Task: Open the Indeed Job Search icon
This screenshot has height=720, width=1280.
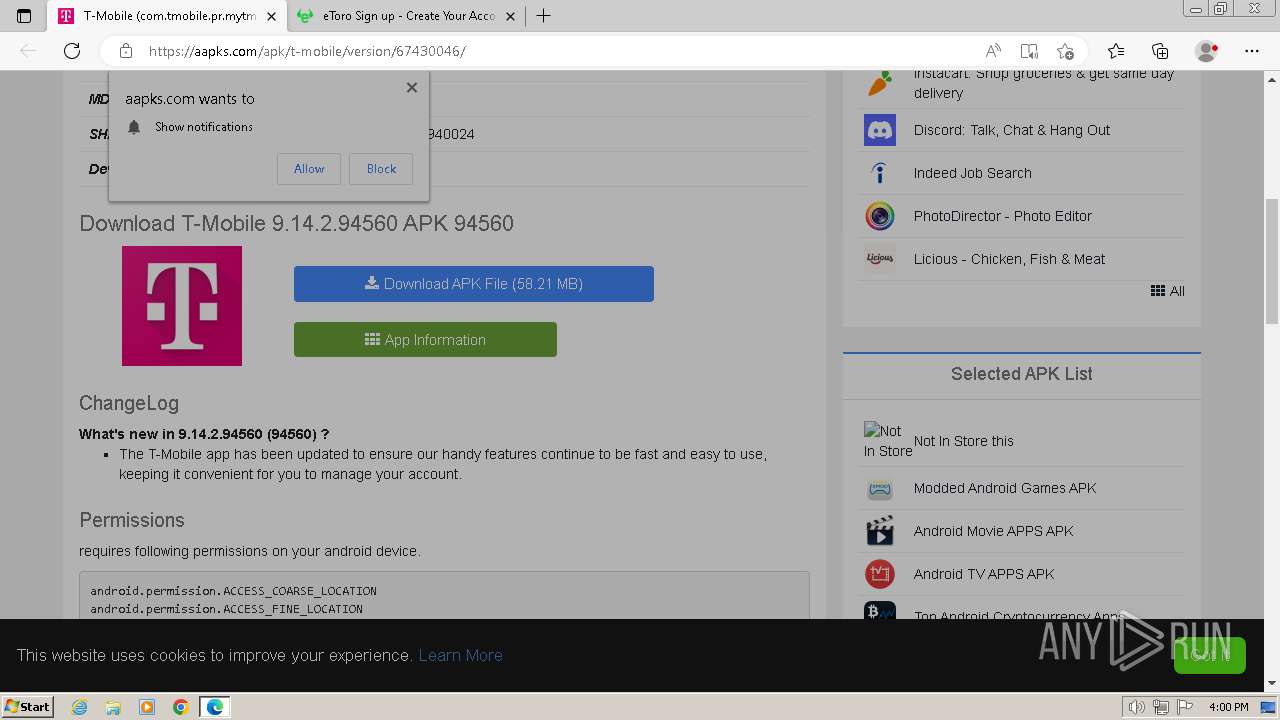Action: point(880,173)
